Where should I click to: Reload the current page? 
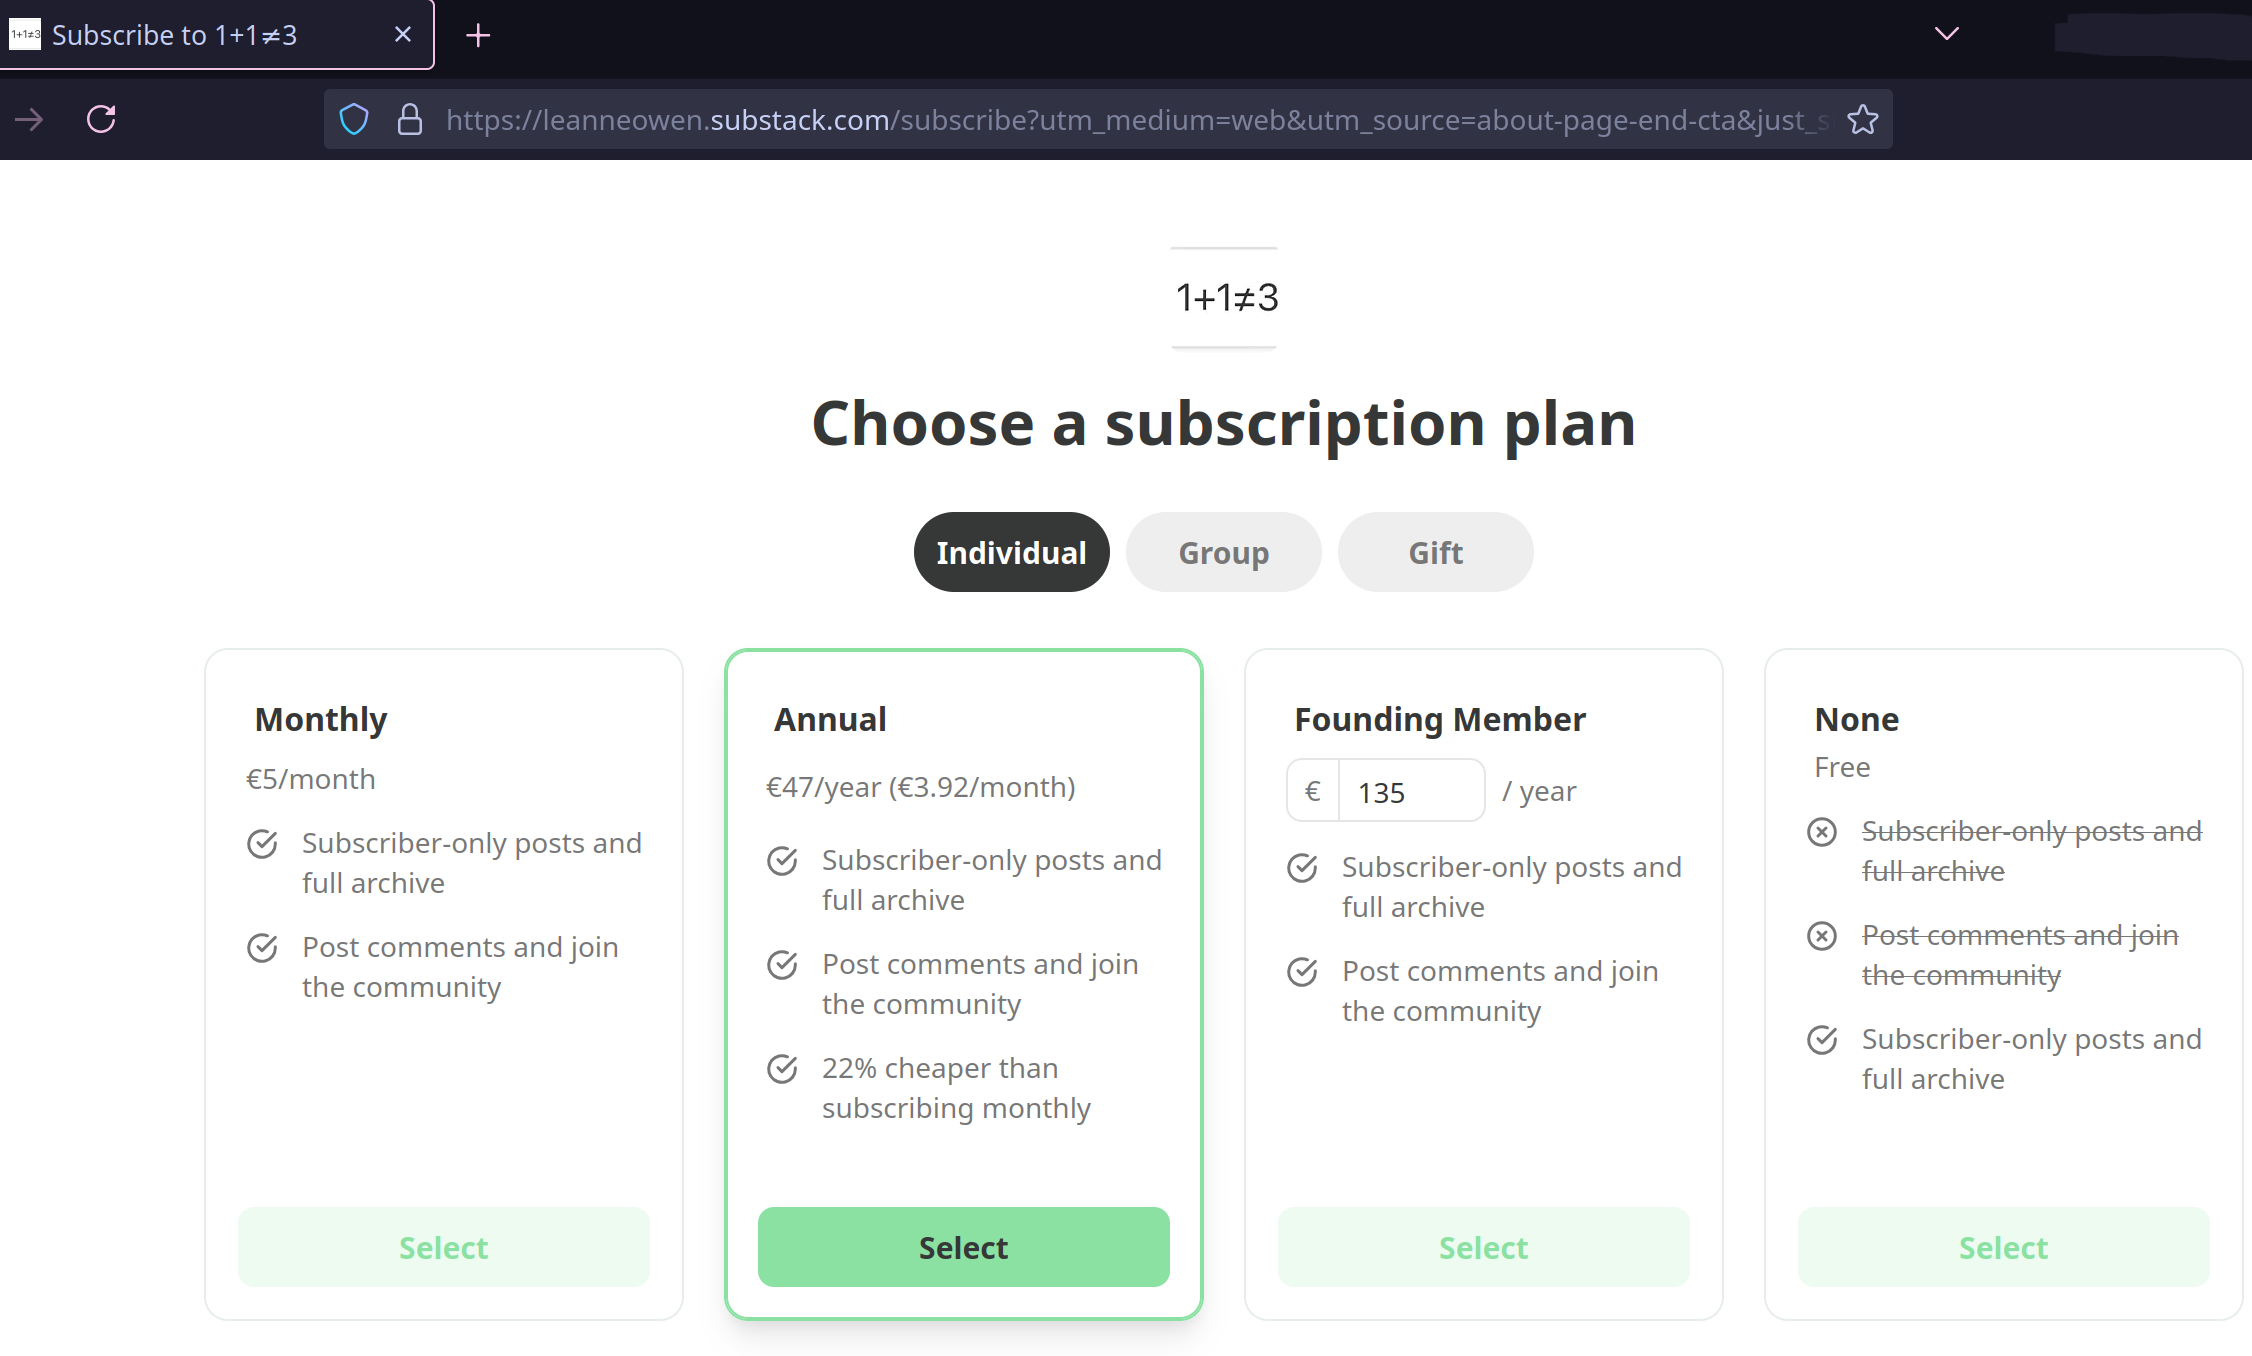point(101,120)
